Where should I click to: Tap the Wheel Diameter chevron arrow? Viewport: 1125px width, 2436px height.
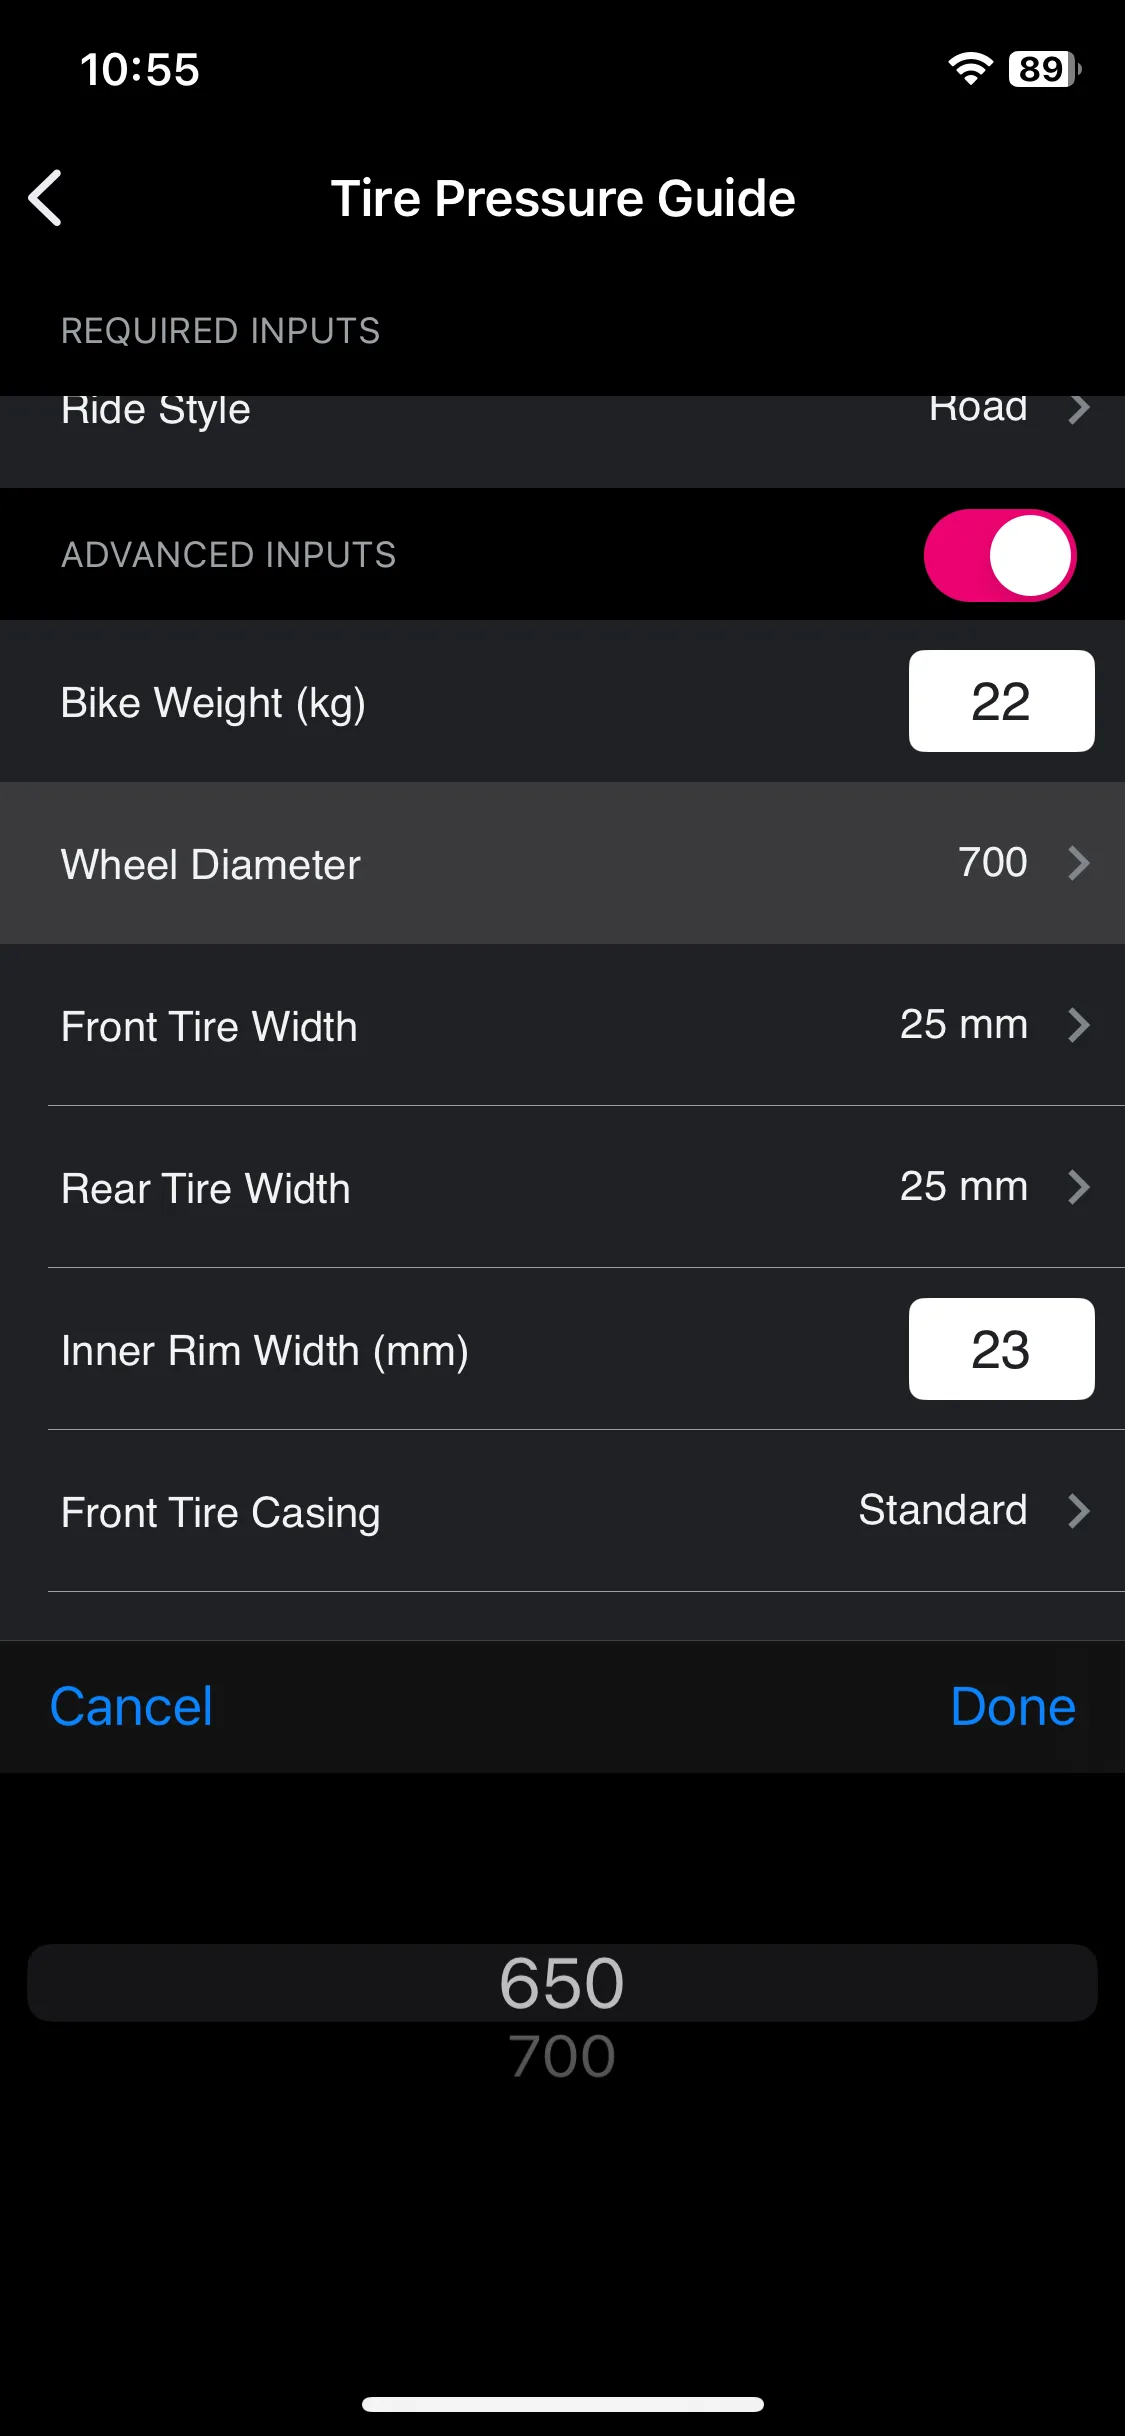1078,863
